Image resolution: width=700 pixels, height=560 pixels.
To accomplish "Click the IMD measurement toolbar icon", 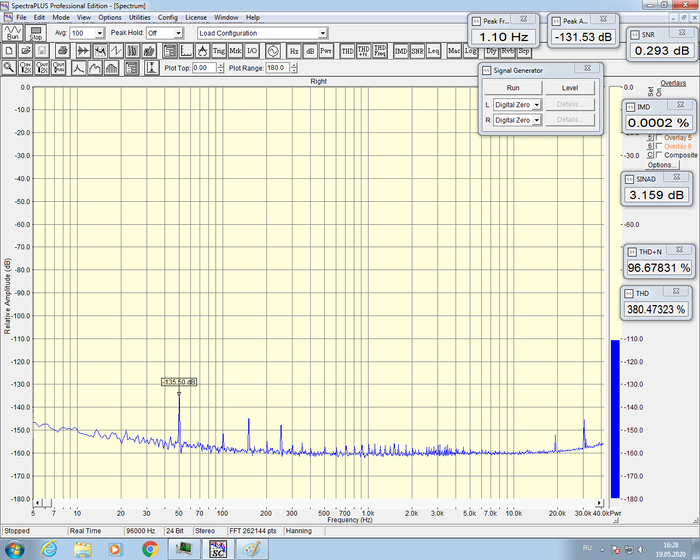I will [400, 50].
